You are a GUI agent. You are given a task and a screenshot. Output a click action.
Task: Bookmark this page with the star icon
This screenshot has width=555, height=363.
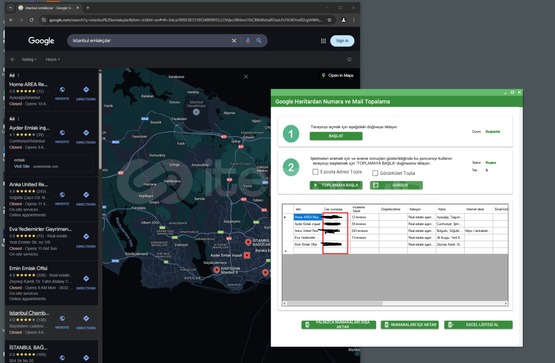pyautogui.click(x=330, y=20)
